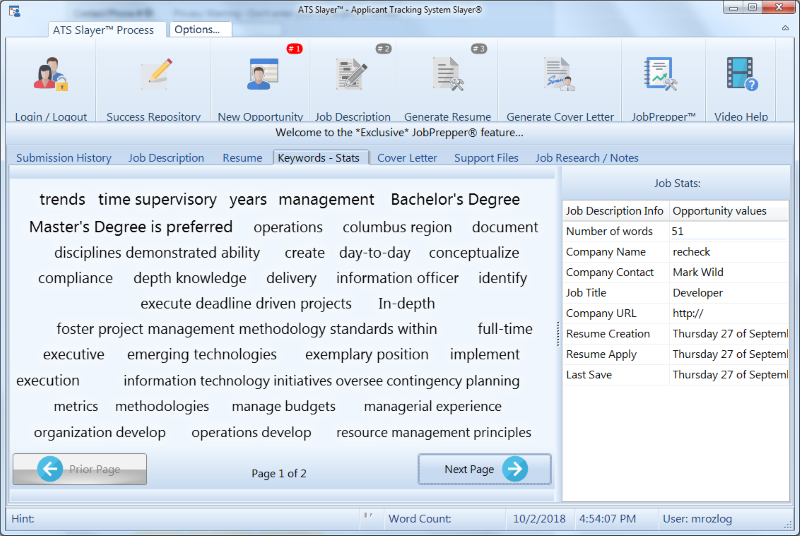
Task: Select the Company URL value http://
Action: click(729, 313)
